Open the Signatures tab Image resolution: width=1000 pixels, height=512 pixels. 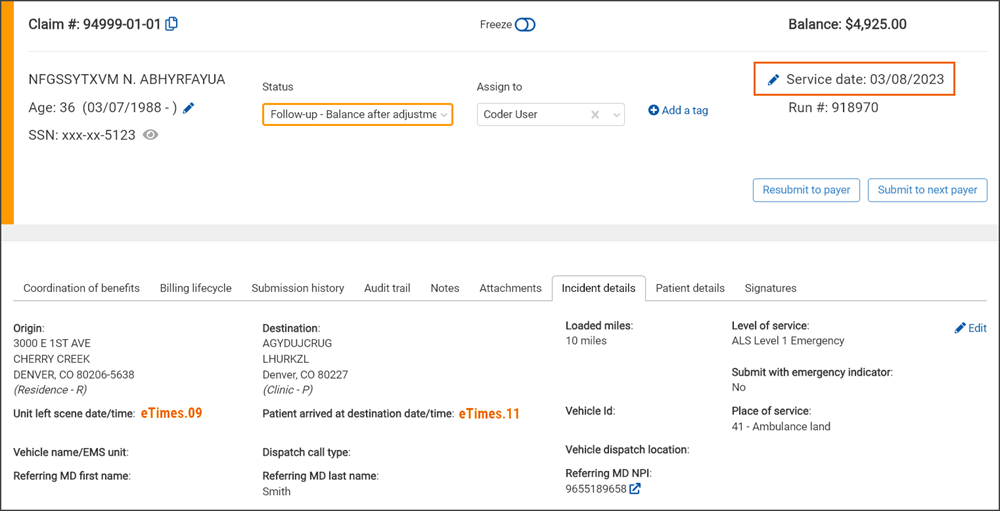[770, 288]
